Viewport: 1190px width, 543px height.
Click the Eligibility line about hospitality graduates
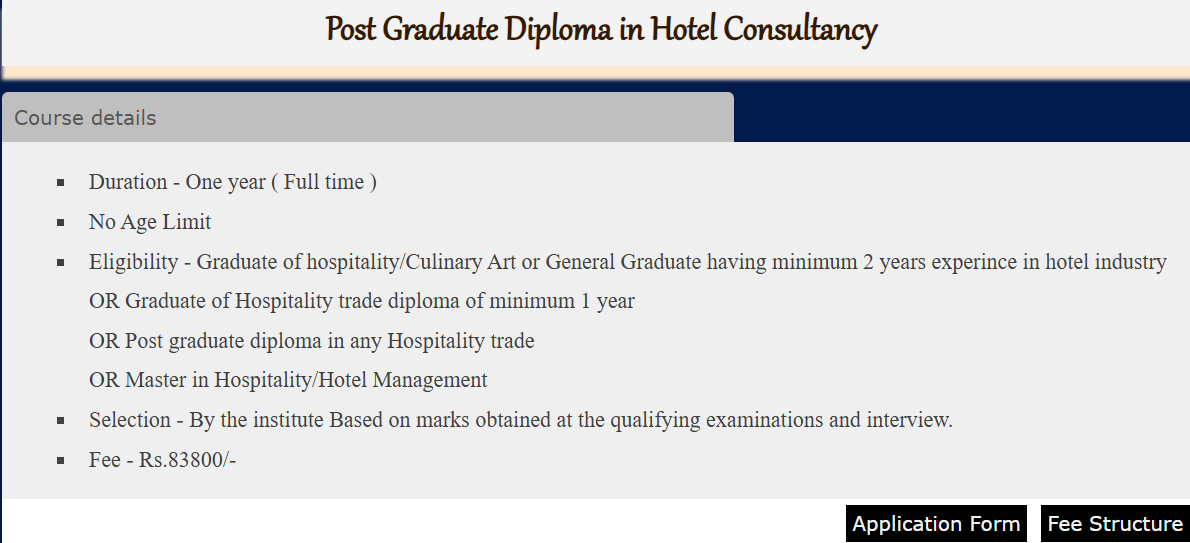click(627, 262)
